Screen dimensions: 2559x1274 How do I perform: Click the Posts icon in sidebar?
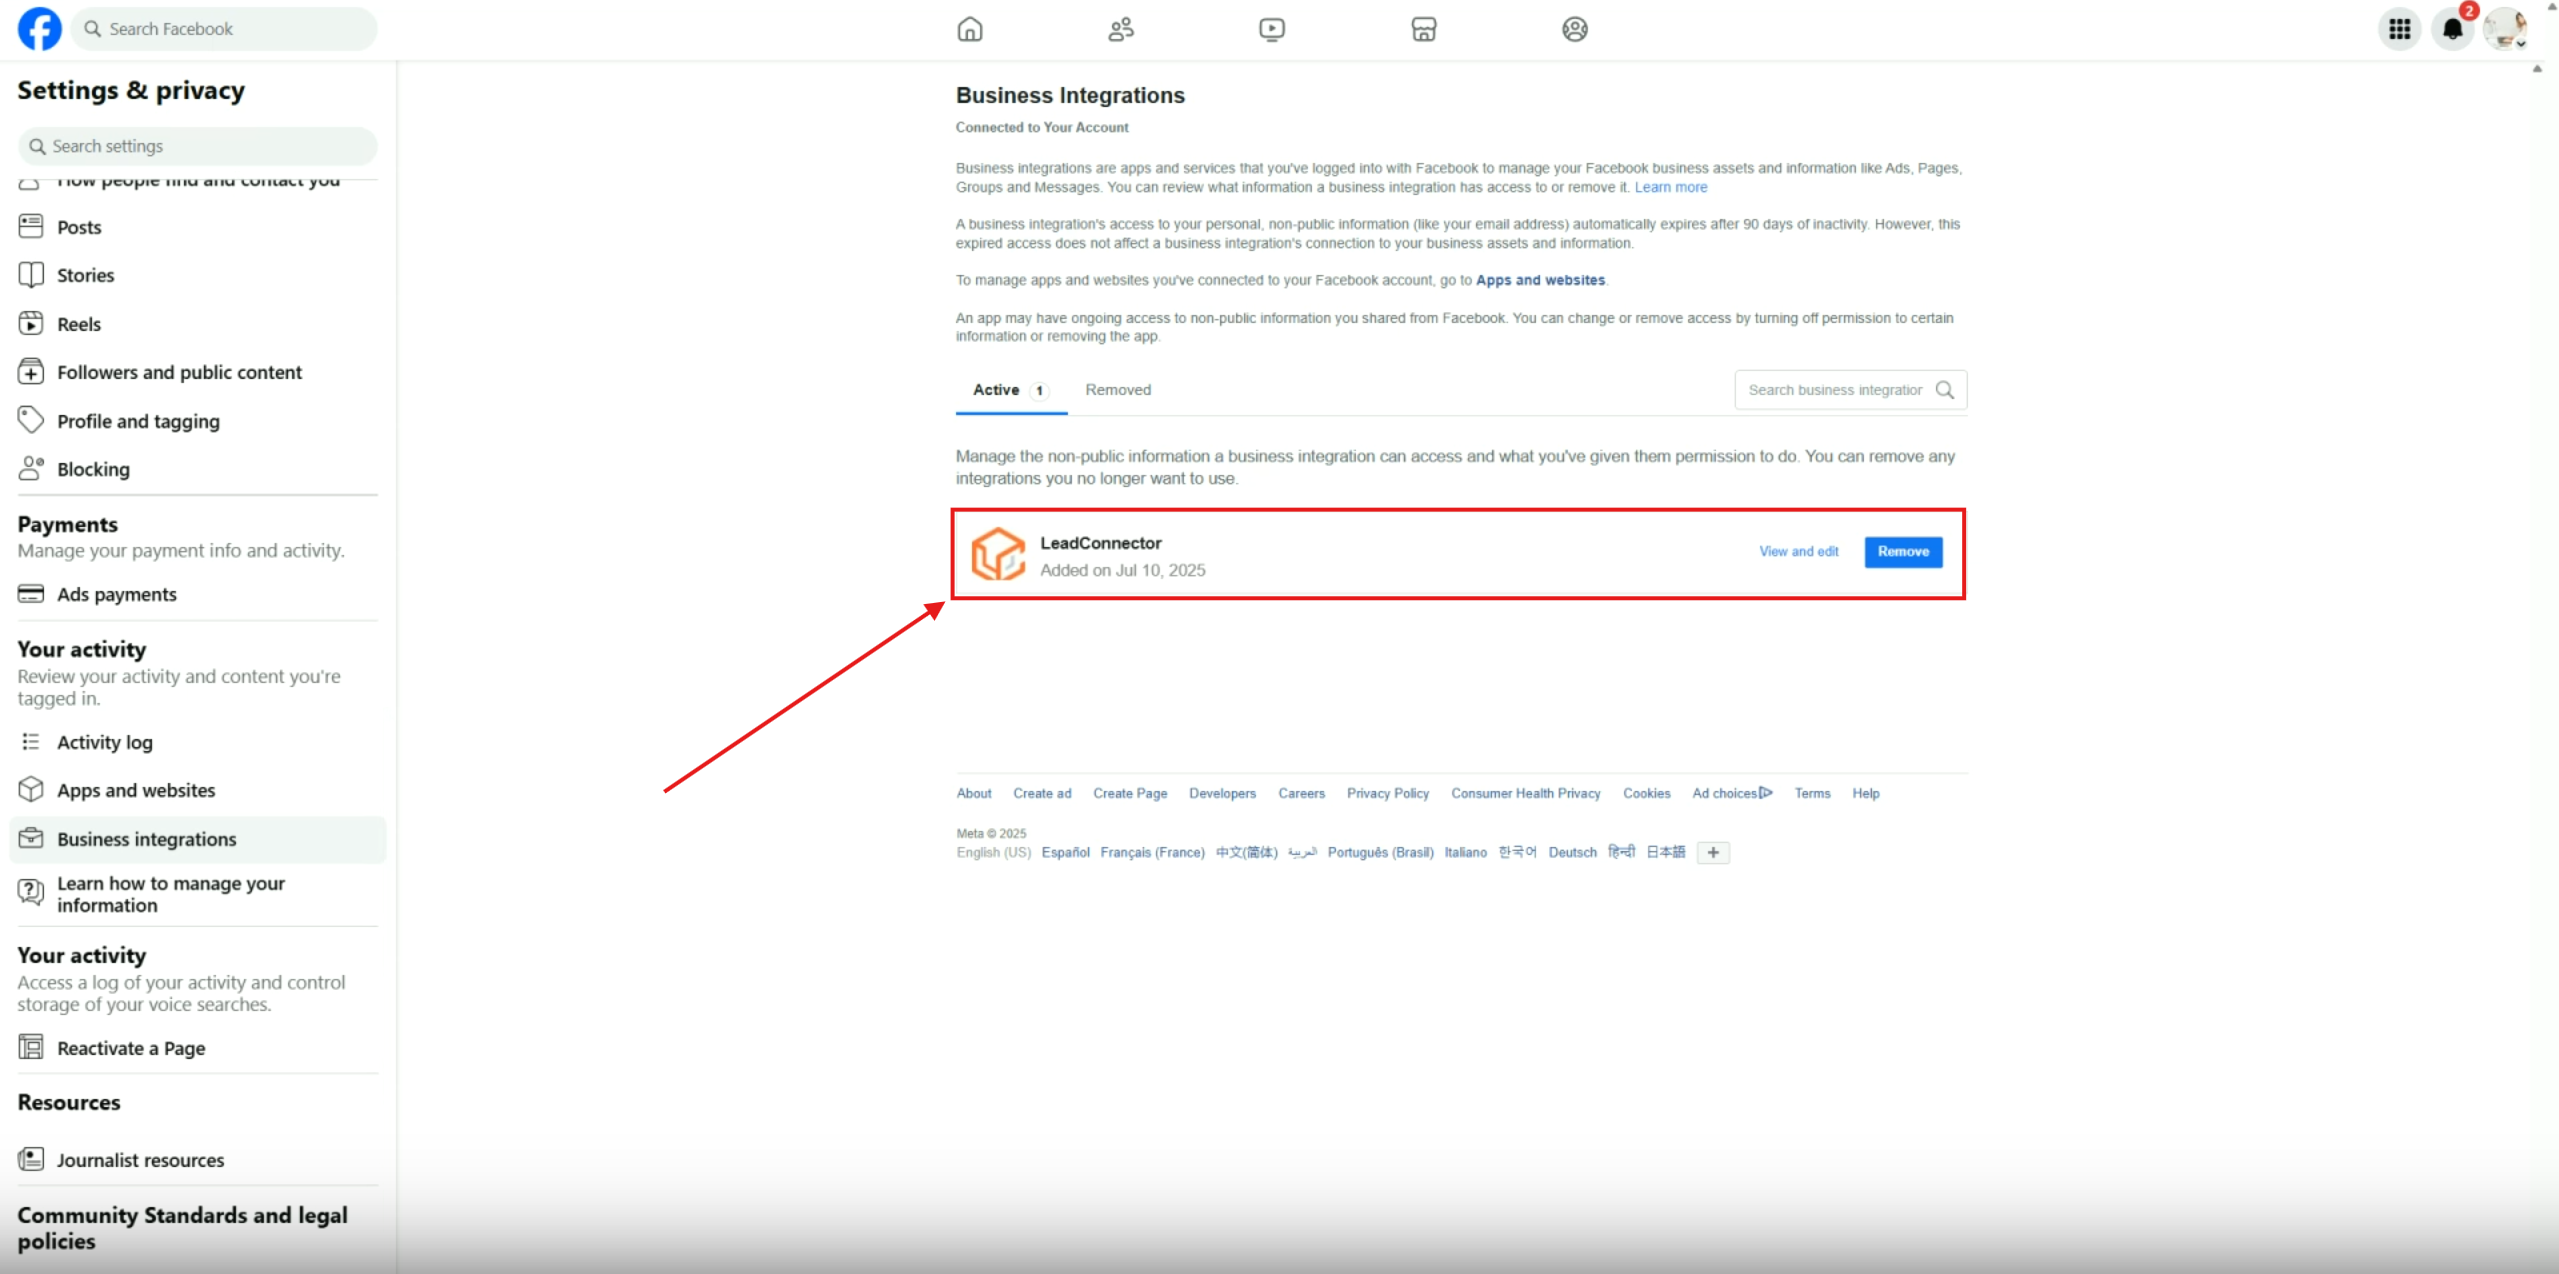click(31, 226)
